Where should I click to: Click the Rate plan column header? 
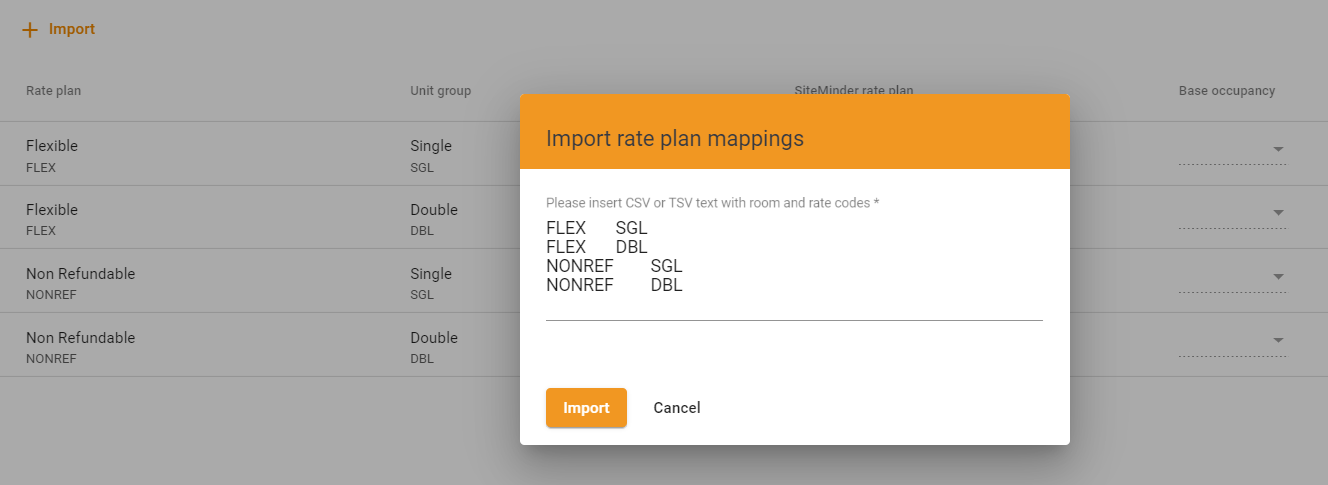click(54, 91)
